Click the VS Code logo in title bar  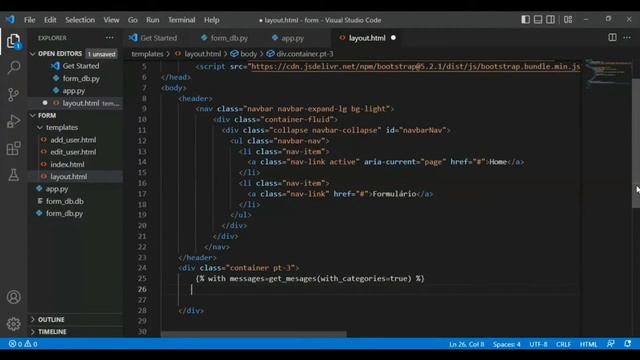coord(10,19)
